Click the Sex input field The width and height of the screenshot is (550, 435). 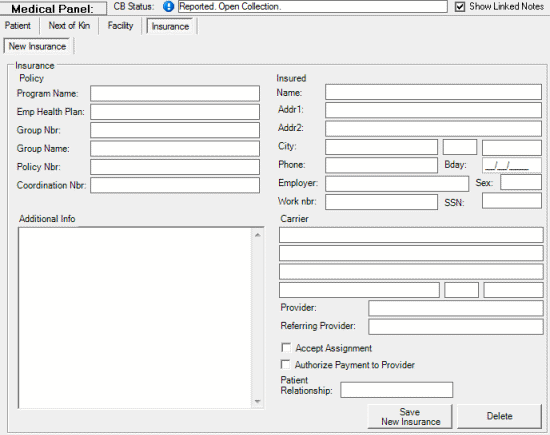pos(521,182)
